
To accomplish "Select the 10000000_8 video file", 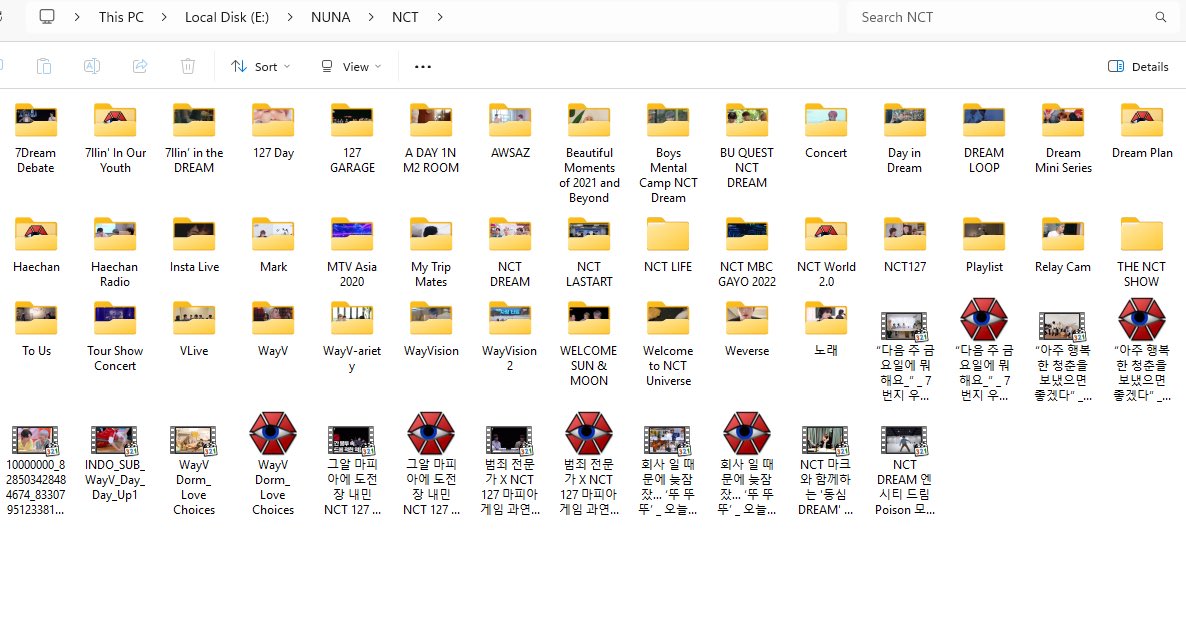I will pyautogui.click(x=36, y=471).
